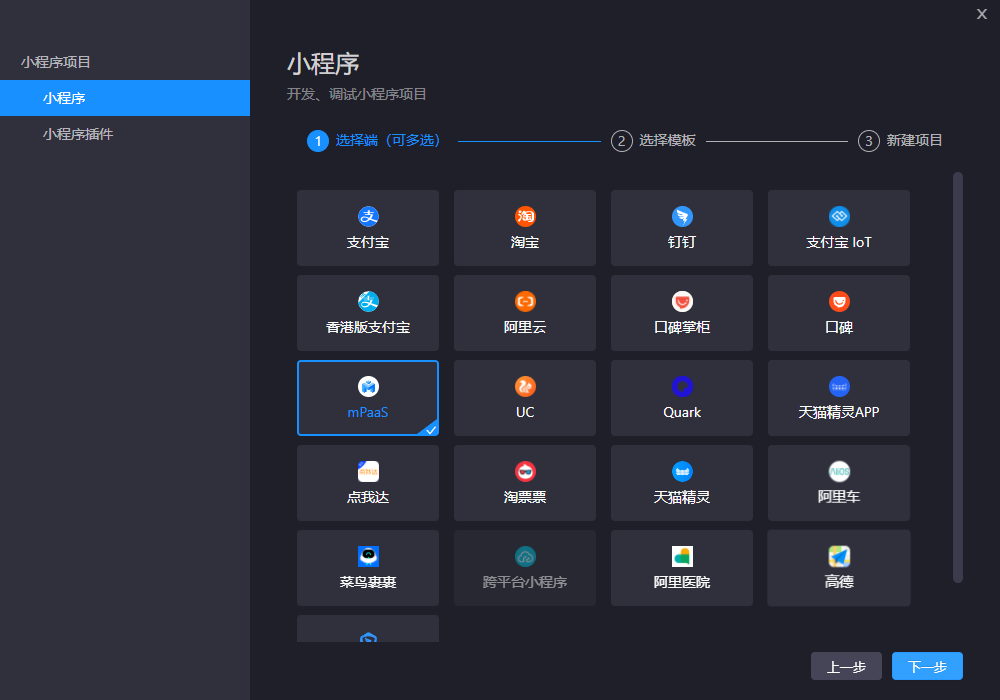Select the 淘宝 platform icon
This screenshot has width=1000, height=700.
pos(525,217)
